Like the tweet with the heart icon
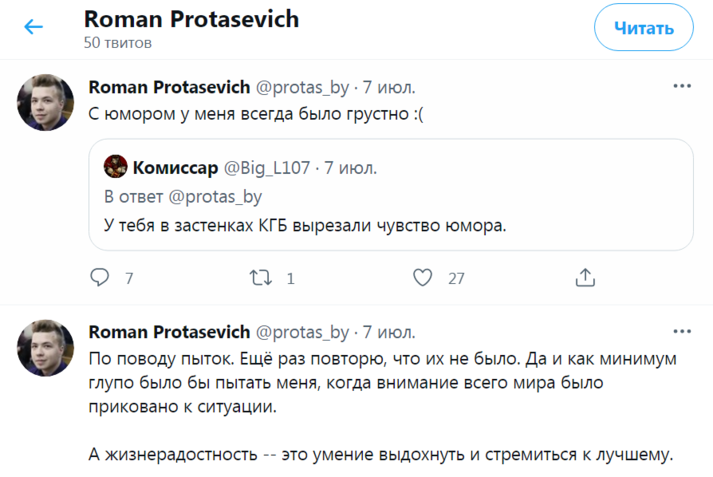This screenshot has width=713, height=477. (423, 277)
